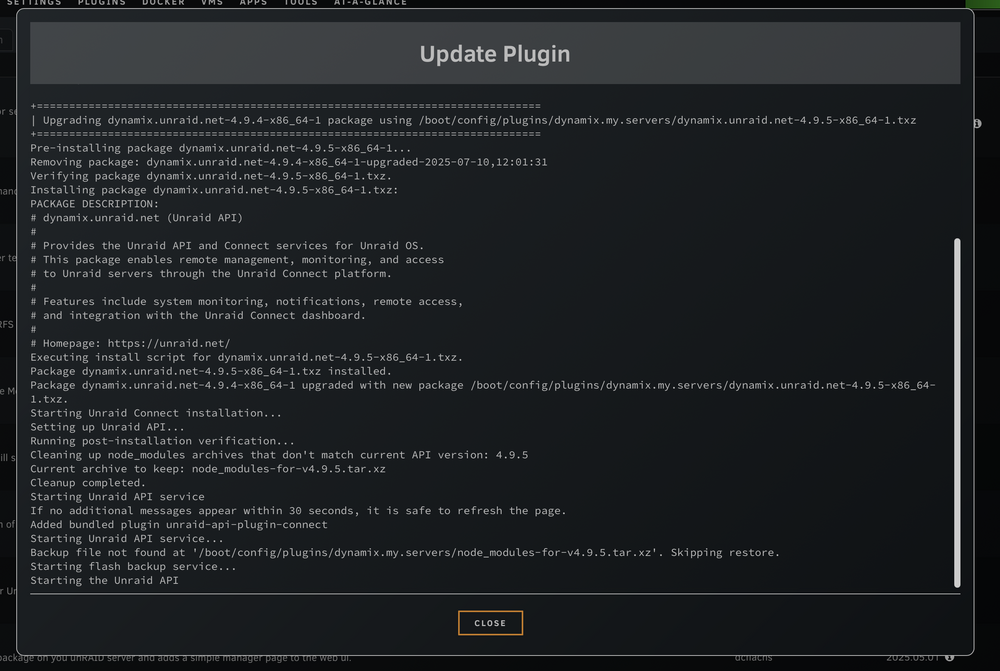Image resolution: width=1000 pixels, height=671 pixels.
Task: Click 'Package dynamix.unraid.net-4.9.5-x86_64-1.txz installed' line
Action: tap(211, 371)
